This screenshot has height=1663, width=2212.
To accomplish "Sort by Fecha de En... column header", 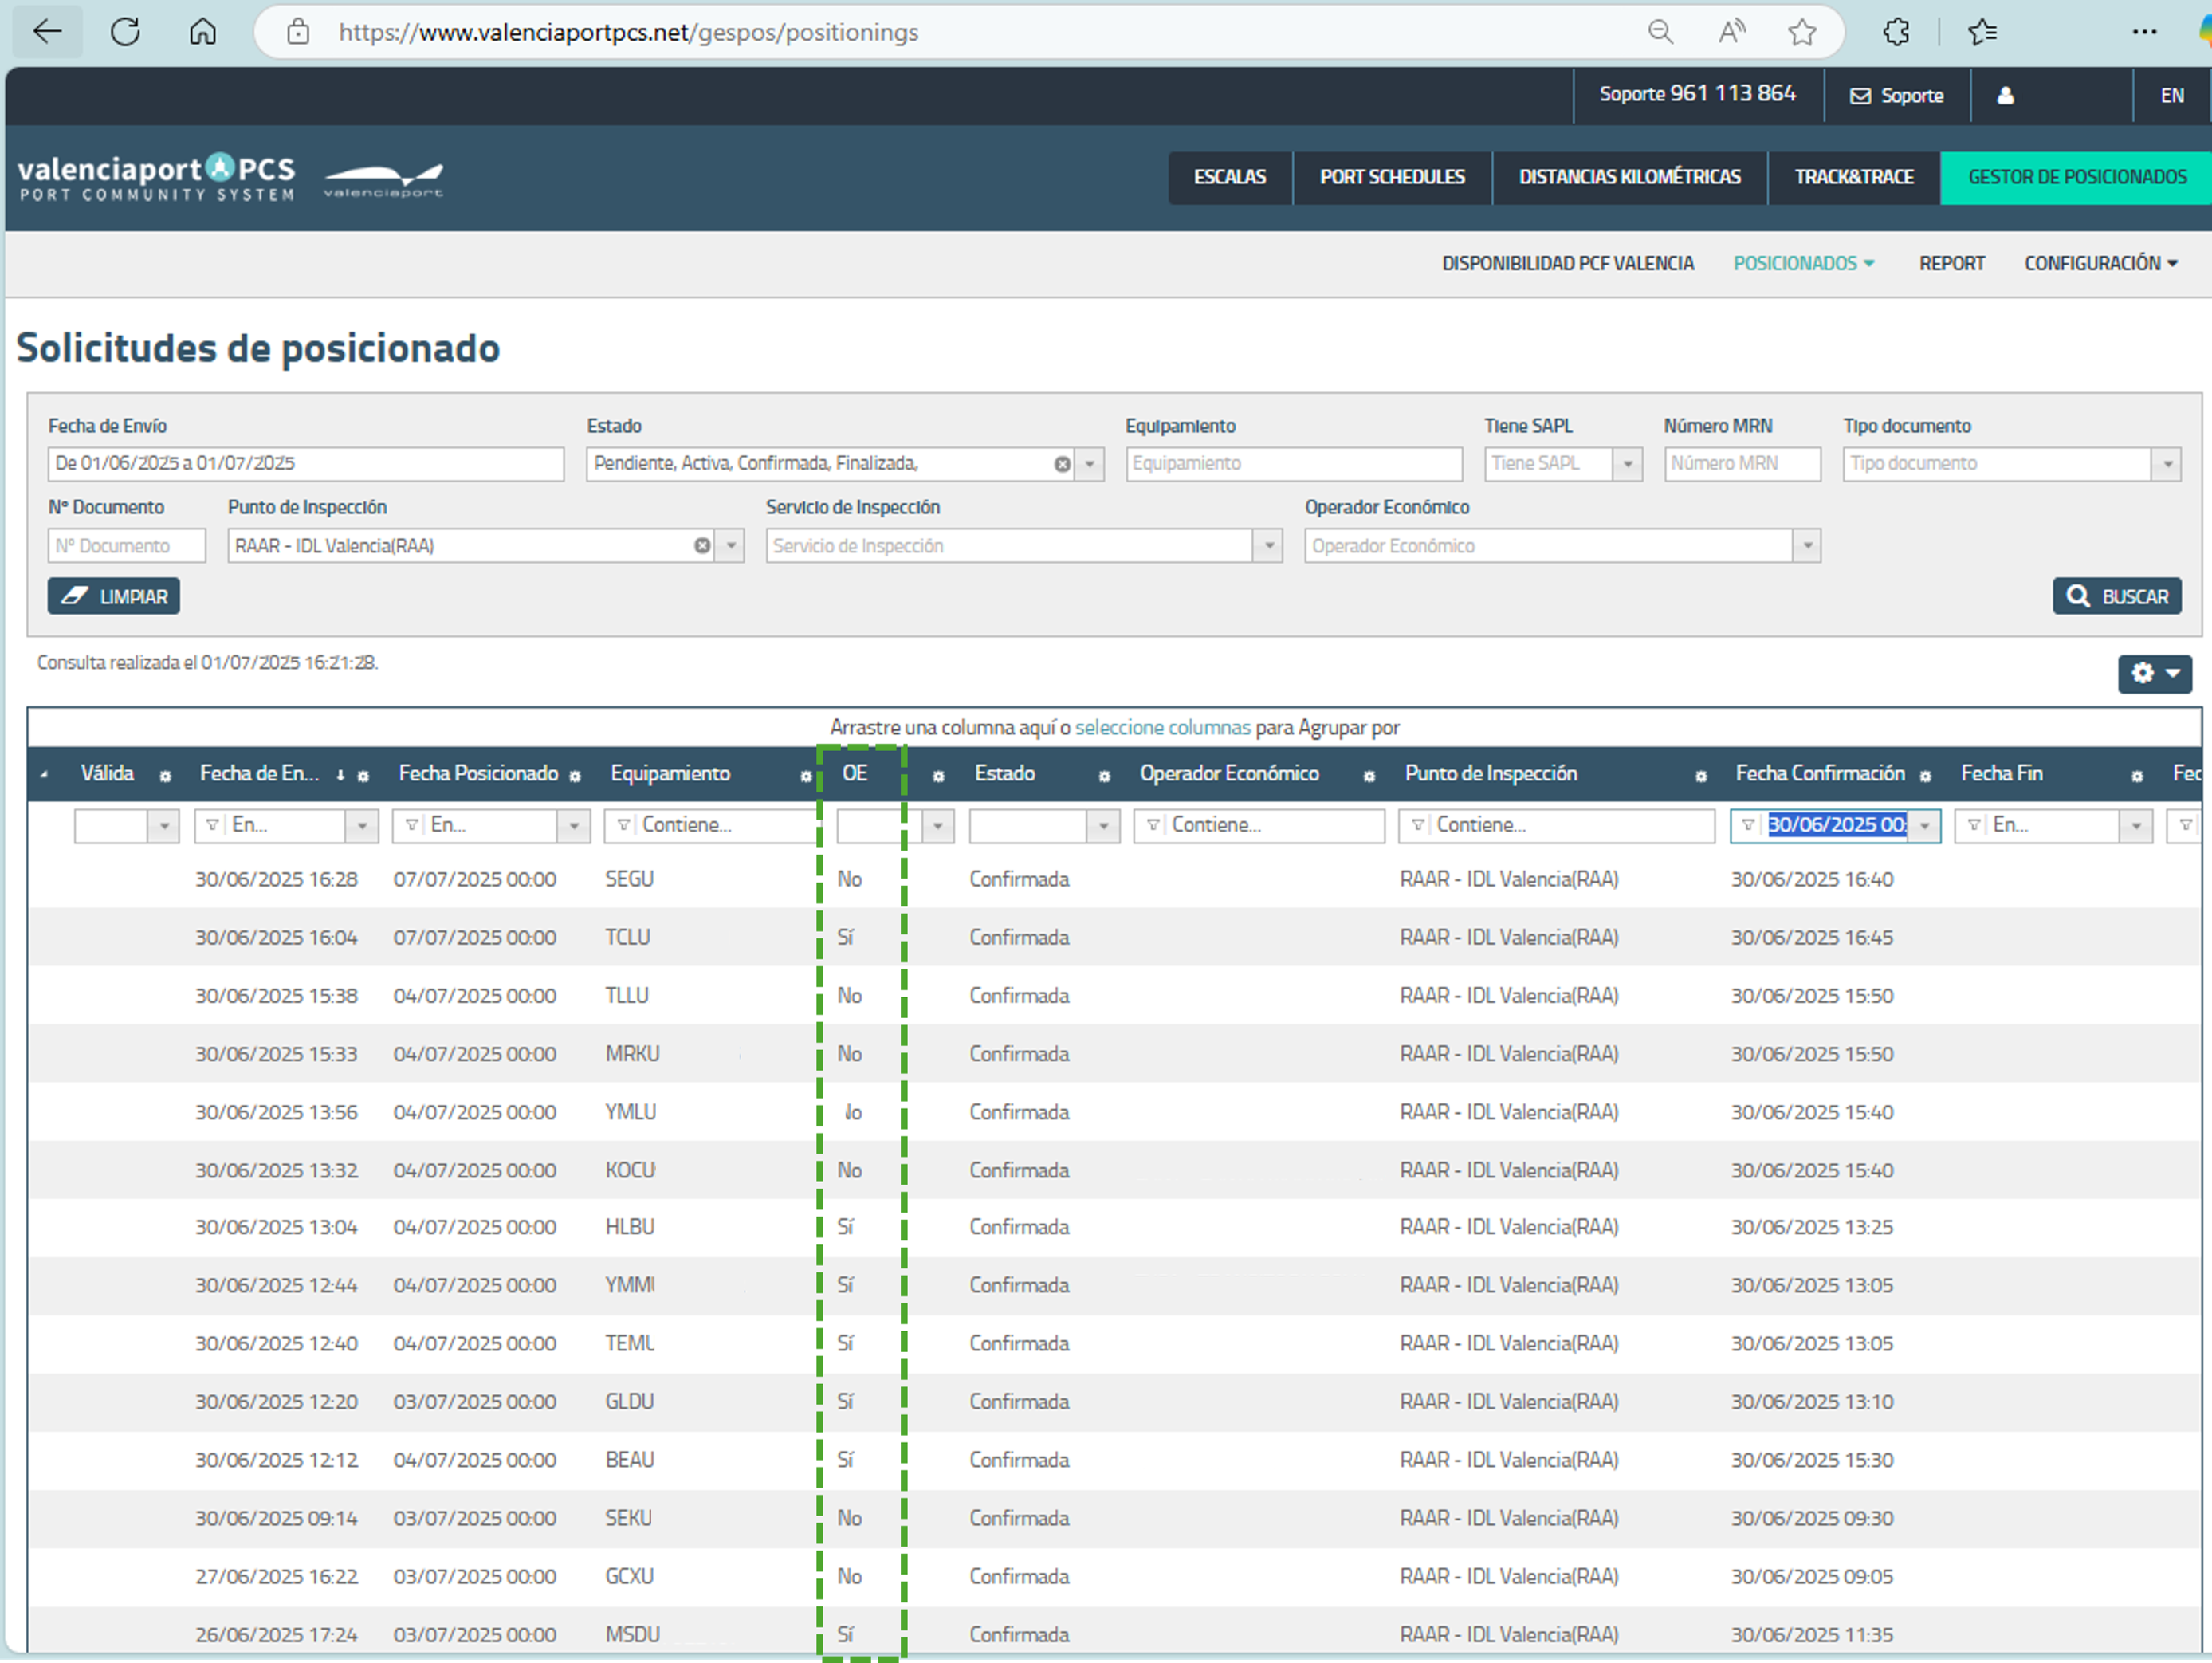I will (259, 774).
